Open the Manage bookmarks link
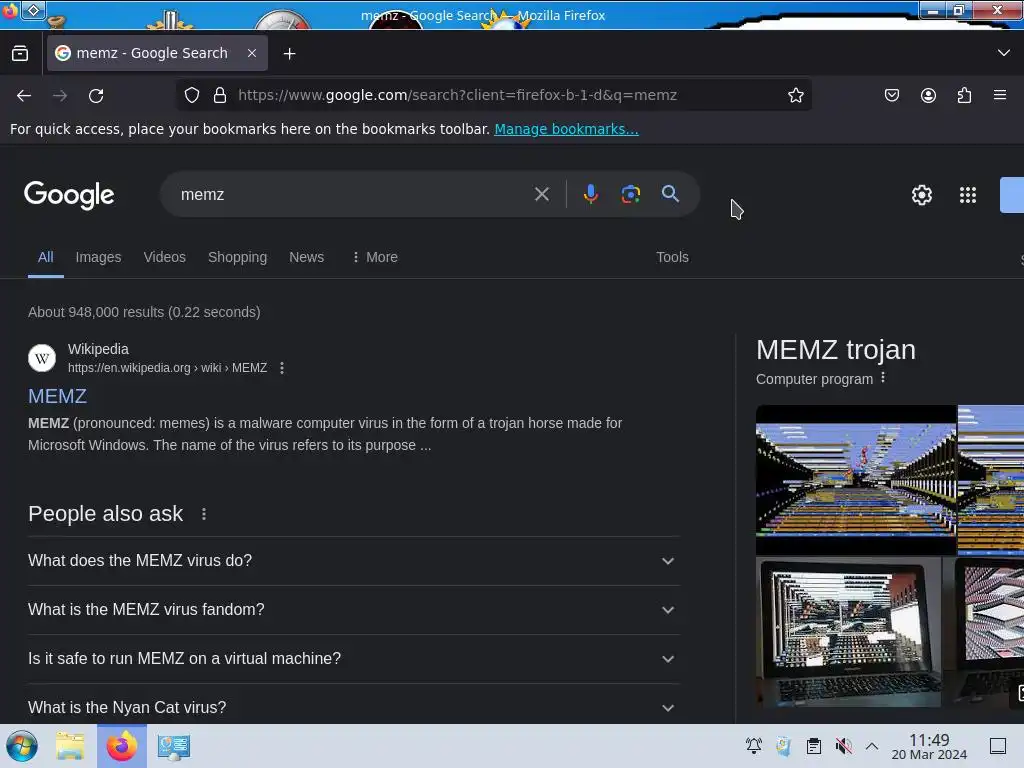The width and height of the screenshot is (1024, 768). 566,129
